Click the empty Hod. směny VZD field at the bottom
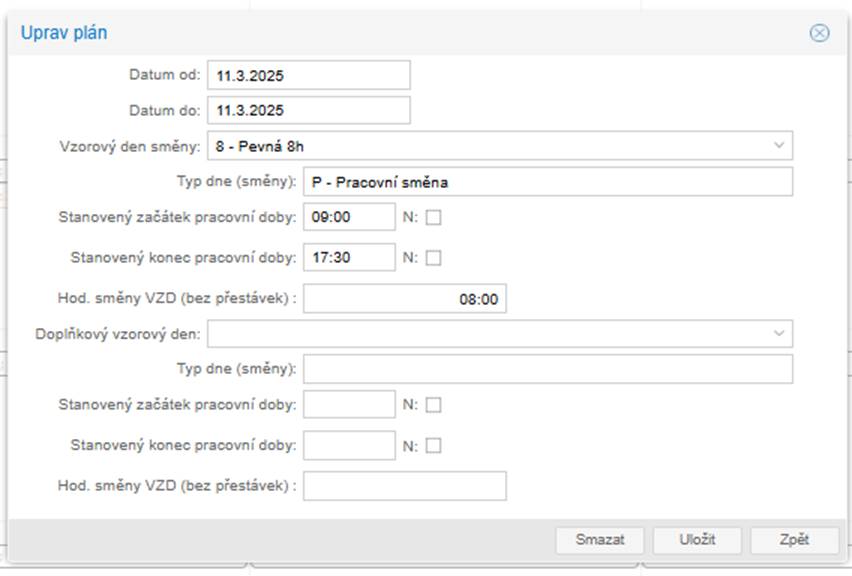 (404, 486)
